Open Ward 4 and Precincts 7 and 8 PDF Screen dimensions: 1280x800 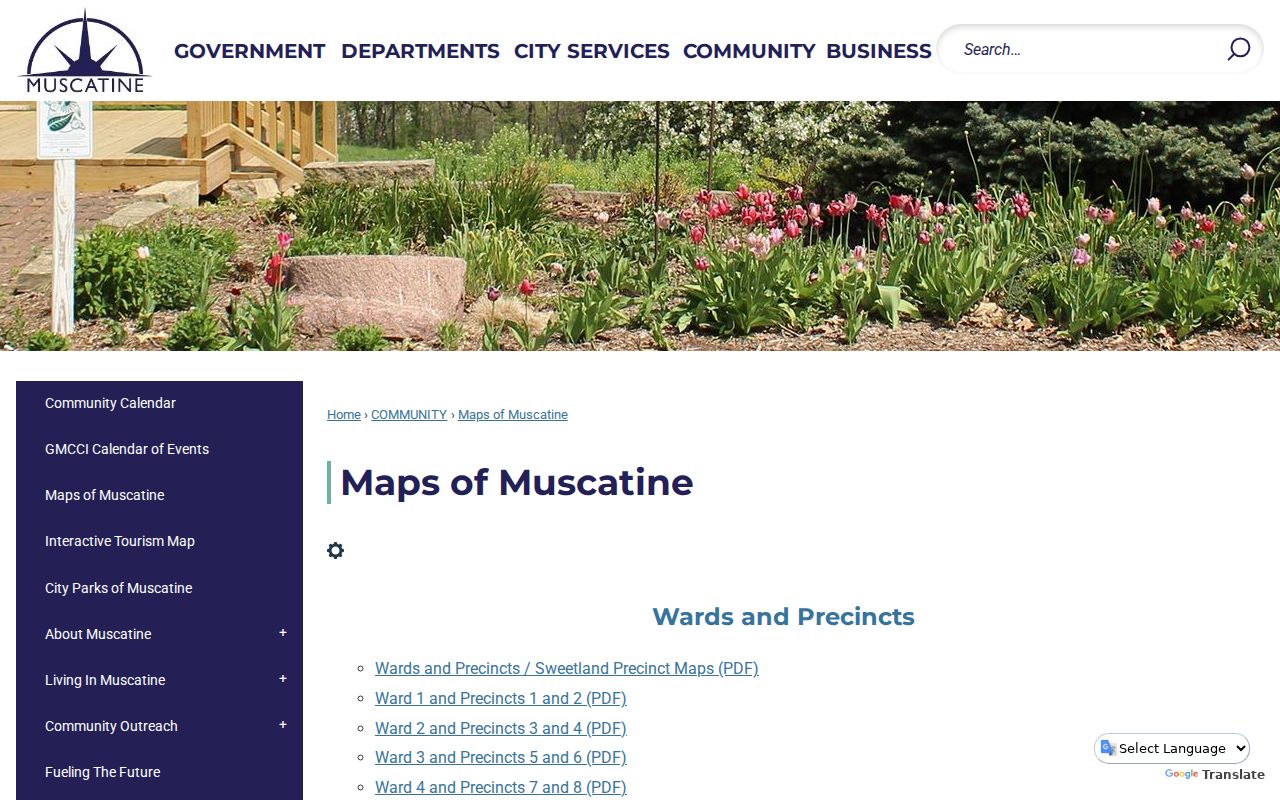[501, 787]
